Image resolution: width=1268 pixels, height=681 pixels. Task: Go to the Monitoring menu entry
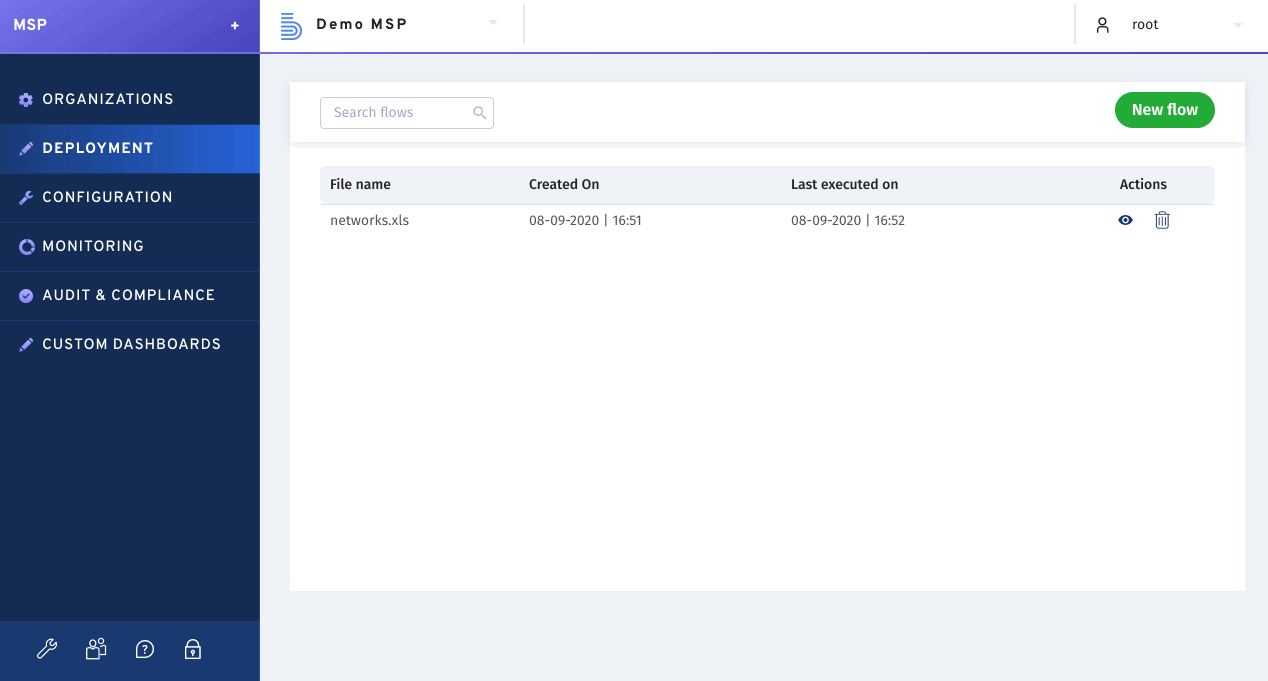point(94,246)
